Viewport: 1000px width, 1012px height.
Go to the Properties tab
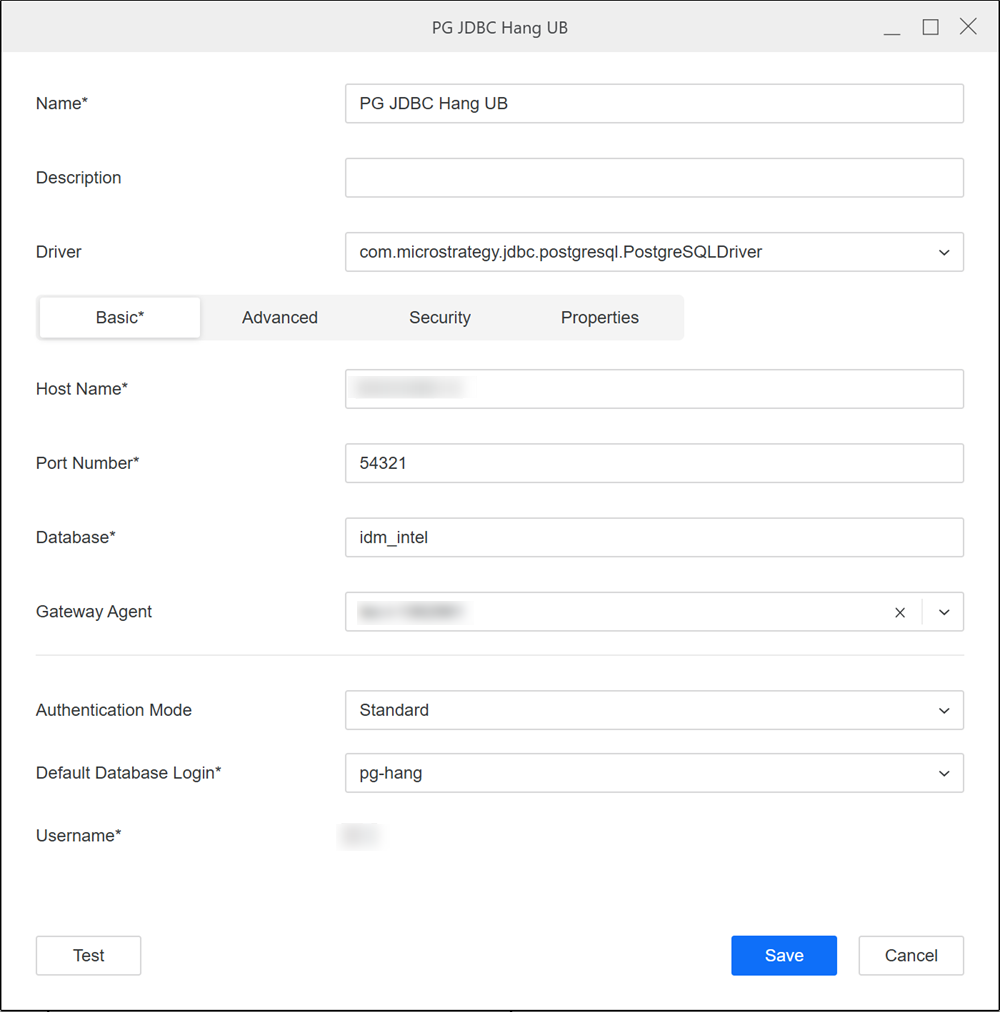coord(600,318)
